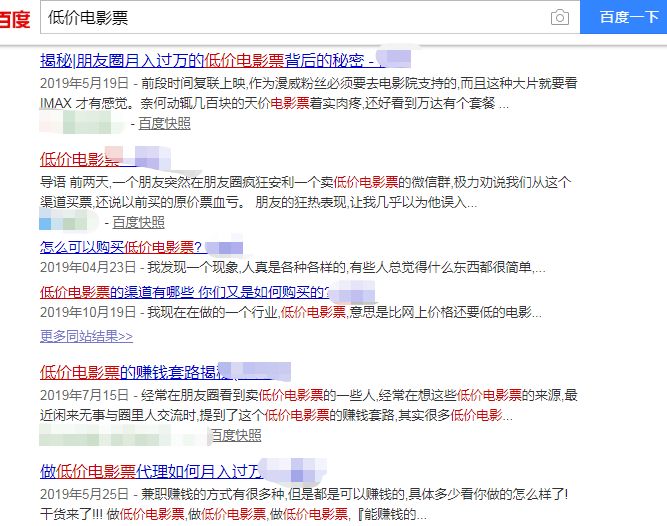
Task: Open 百度快照 under the 2019年7月15日 result
Action: [237, 435]
